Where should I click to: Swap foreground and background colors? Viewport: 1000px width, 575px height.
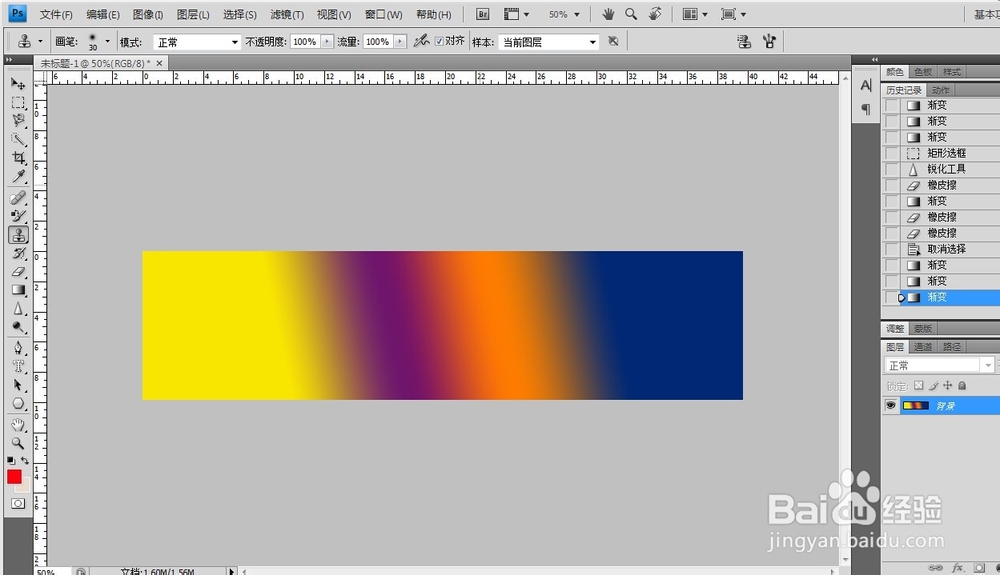pyautogui.click(x=25, y=460)
